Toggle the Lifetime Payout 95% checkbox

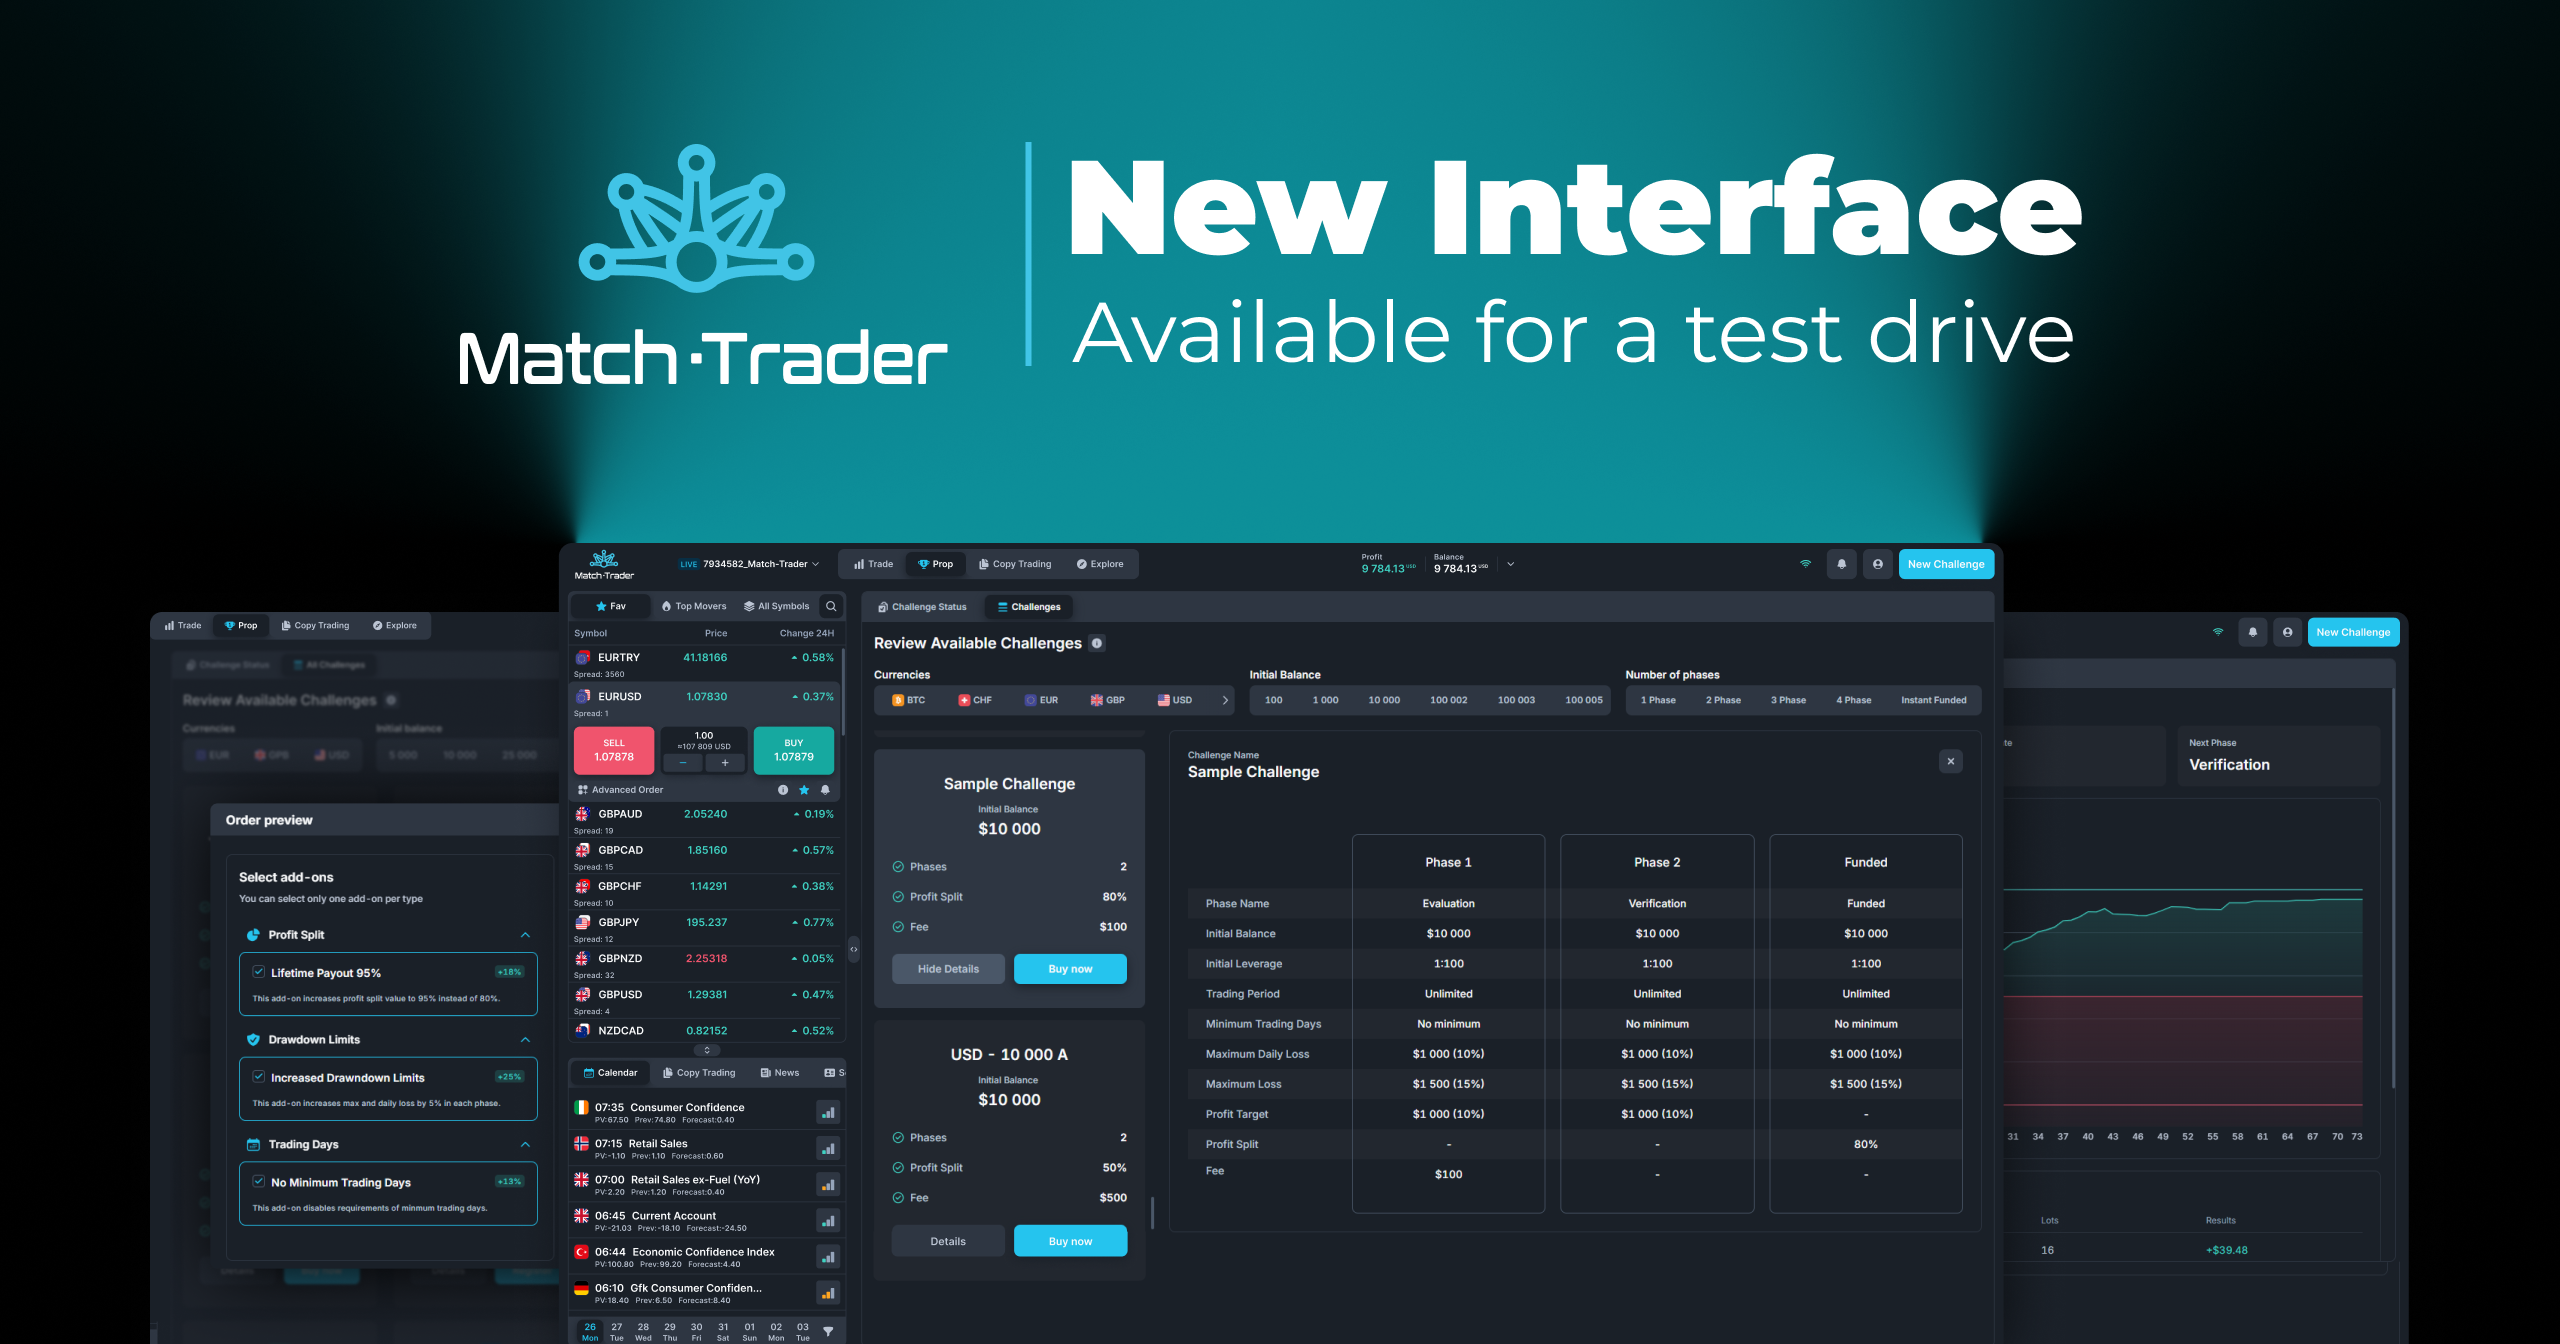tap(261, 972)
